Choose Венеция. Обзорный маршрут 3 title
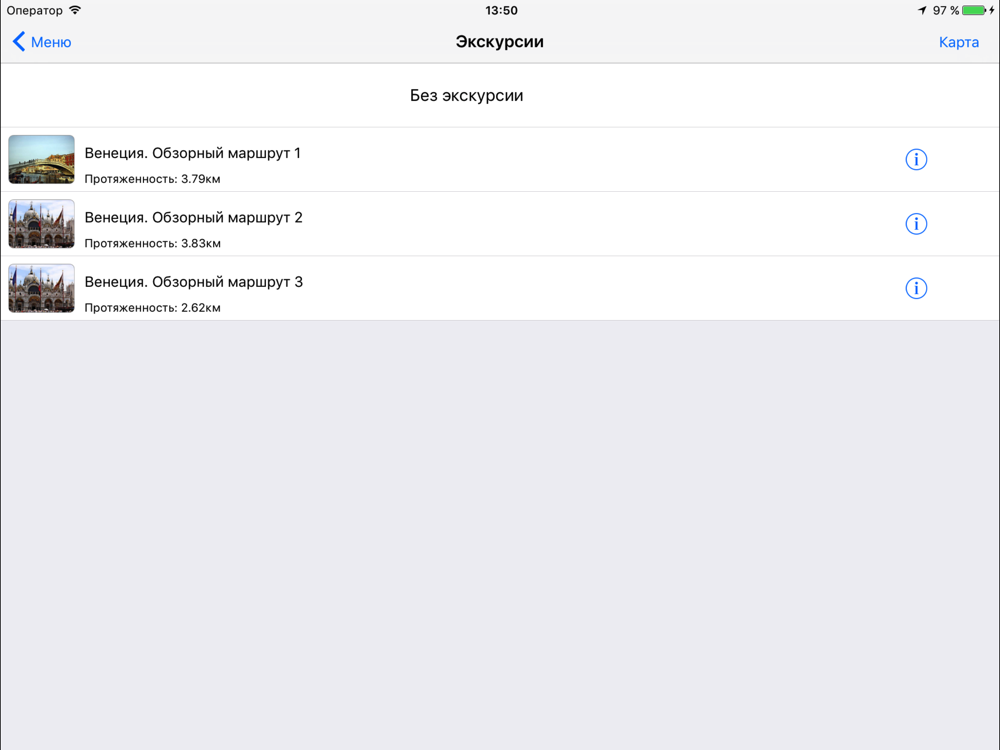This screenshot has height=750, width=1000. coord(194,282)
